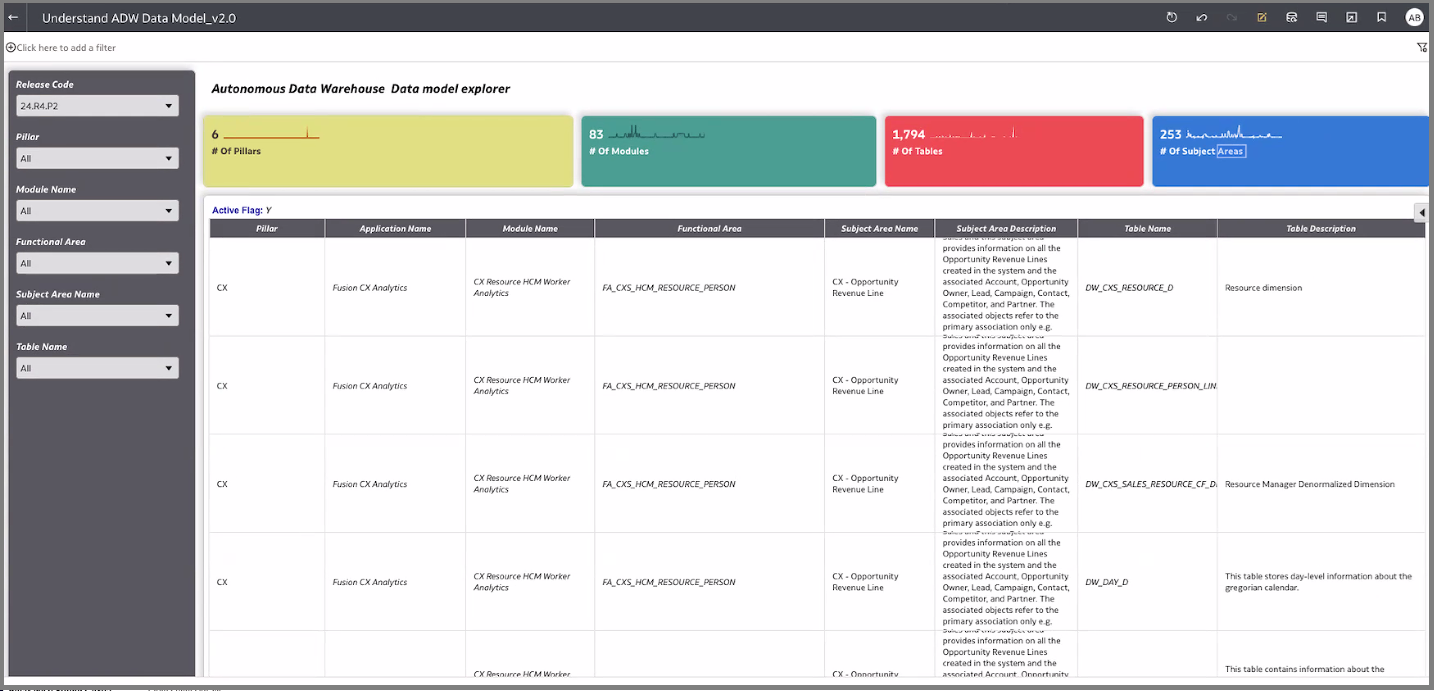Click the 'Active Flag: Y' label
The height and width of the screenshot is (691, 1434).
point(242,210)
